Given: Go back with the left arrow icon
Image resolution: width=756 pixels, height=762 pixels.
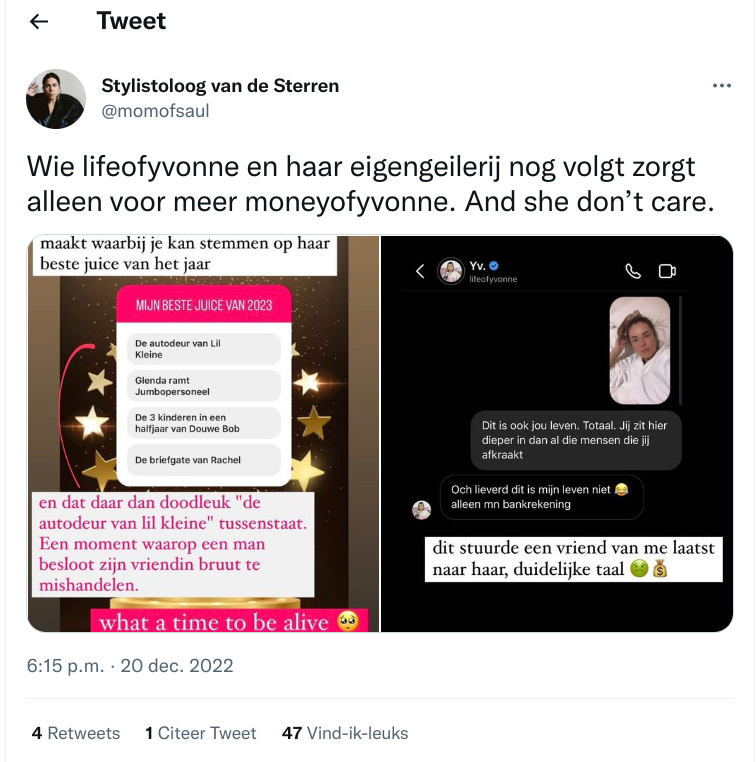Looking at the screenshot, I should 39,21.
